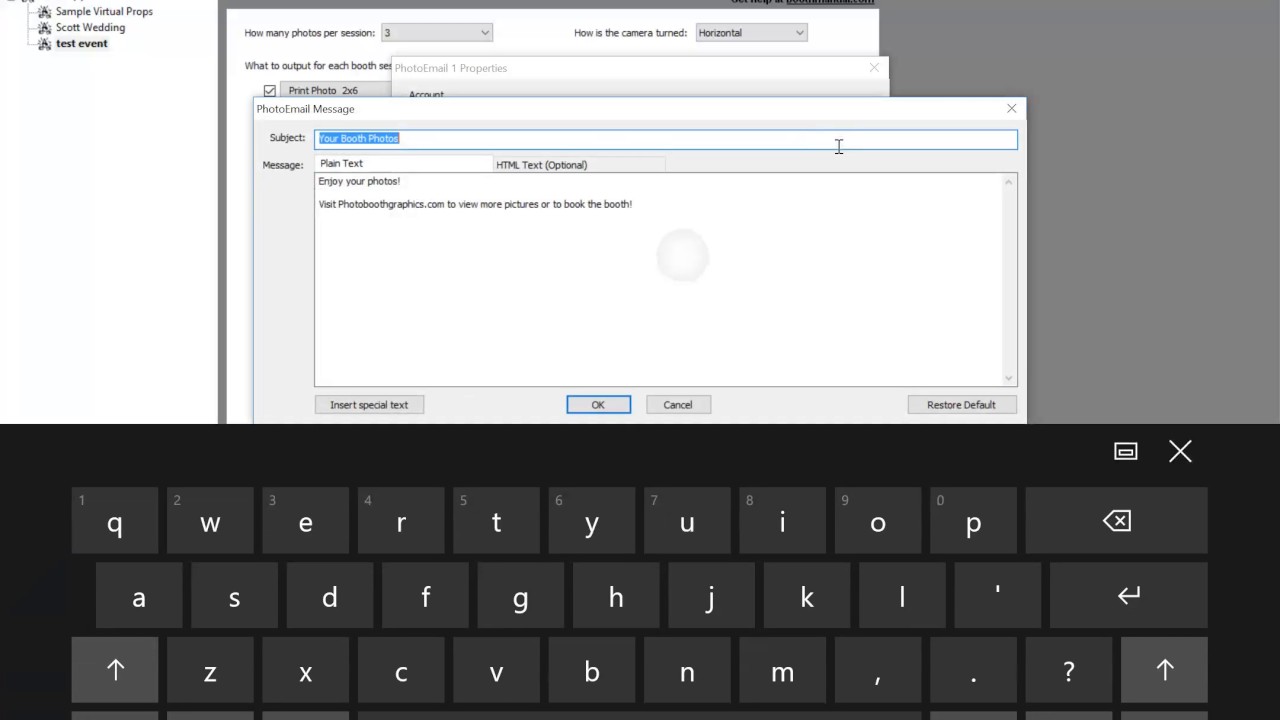Tap the r key
Viewport: 1280px width, 720px height.
[x=401, y=521]
